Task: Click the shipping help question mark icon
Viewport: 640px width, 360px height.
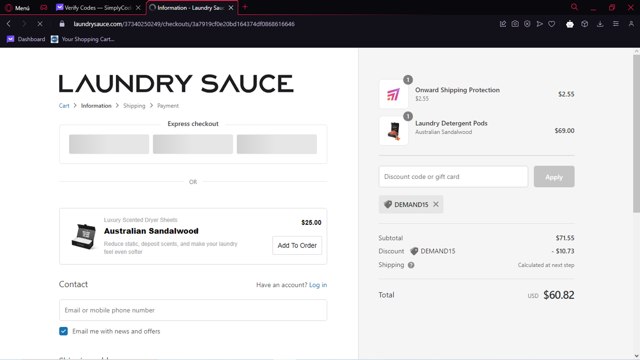Action: coord(411,265)
